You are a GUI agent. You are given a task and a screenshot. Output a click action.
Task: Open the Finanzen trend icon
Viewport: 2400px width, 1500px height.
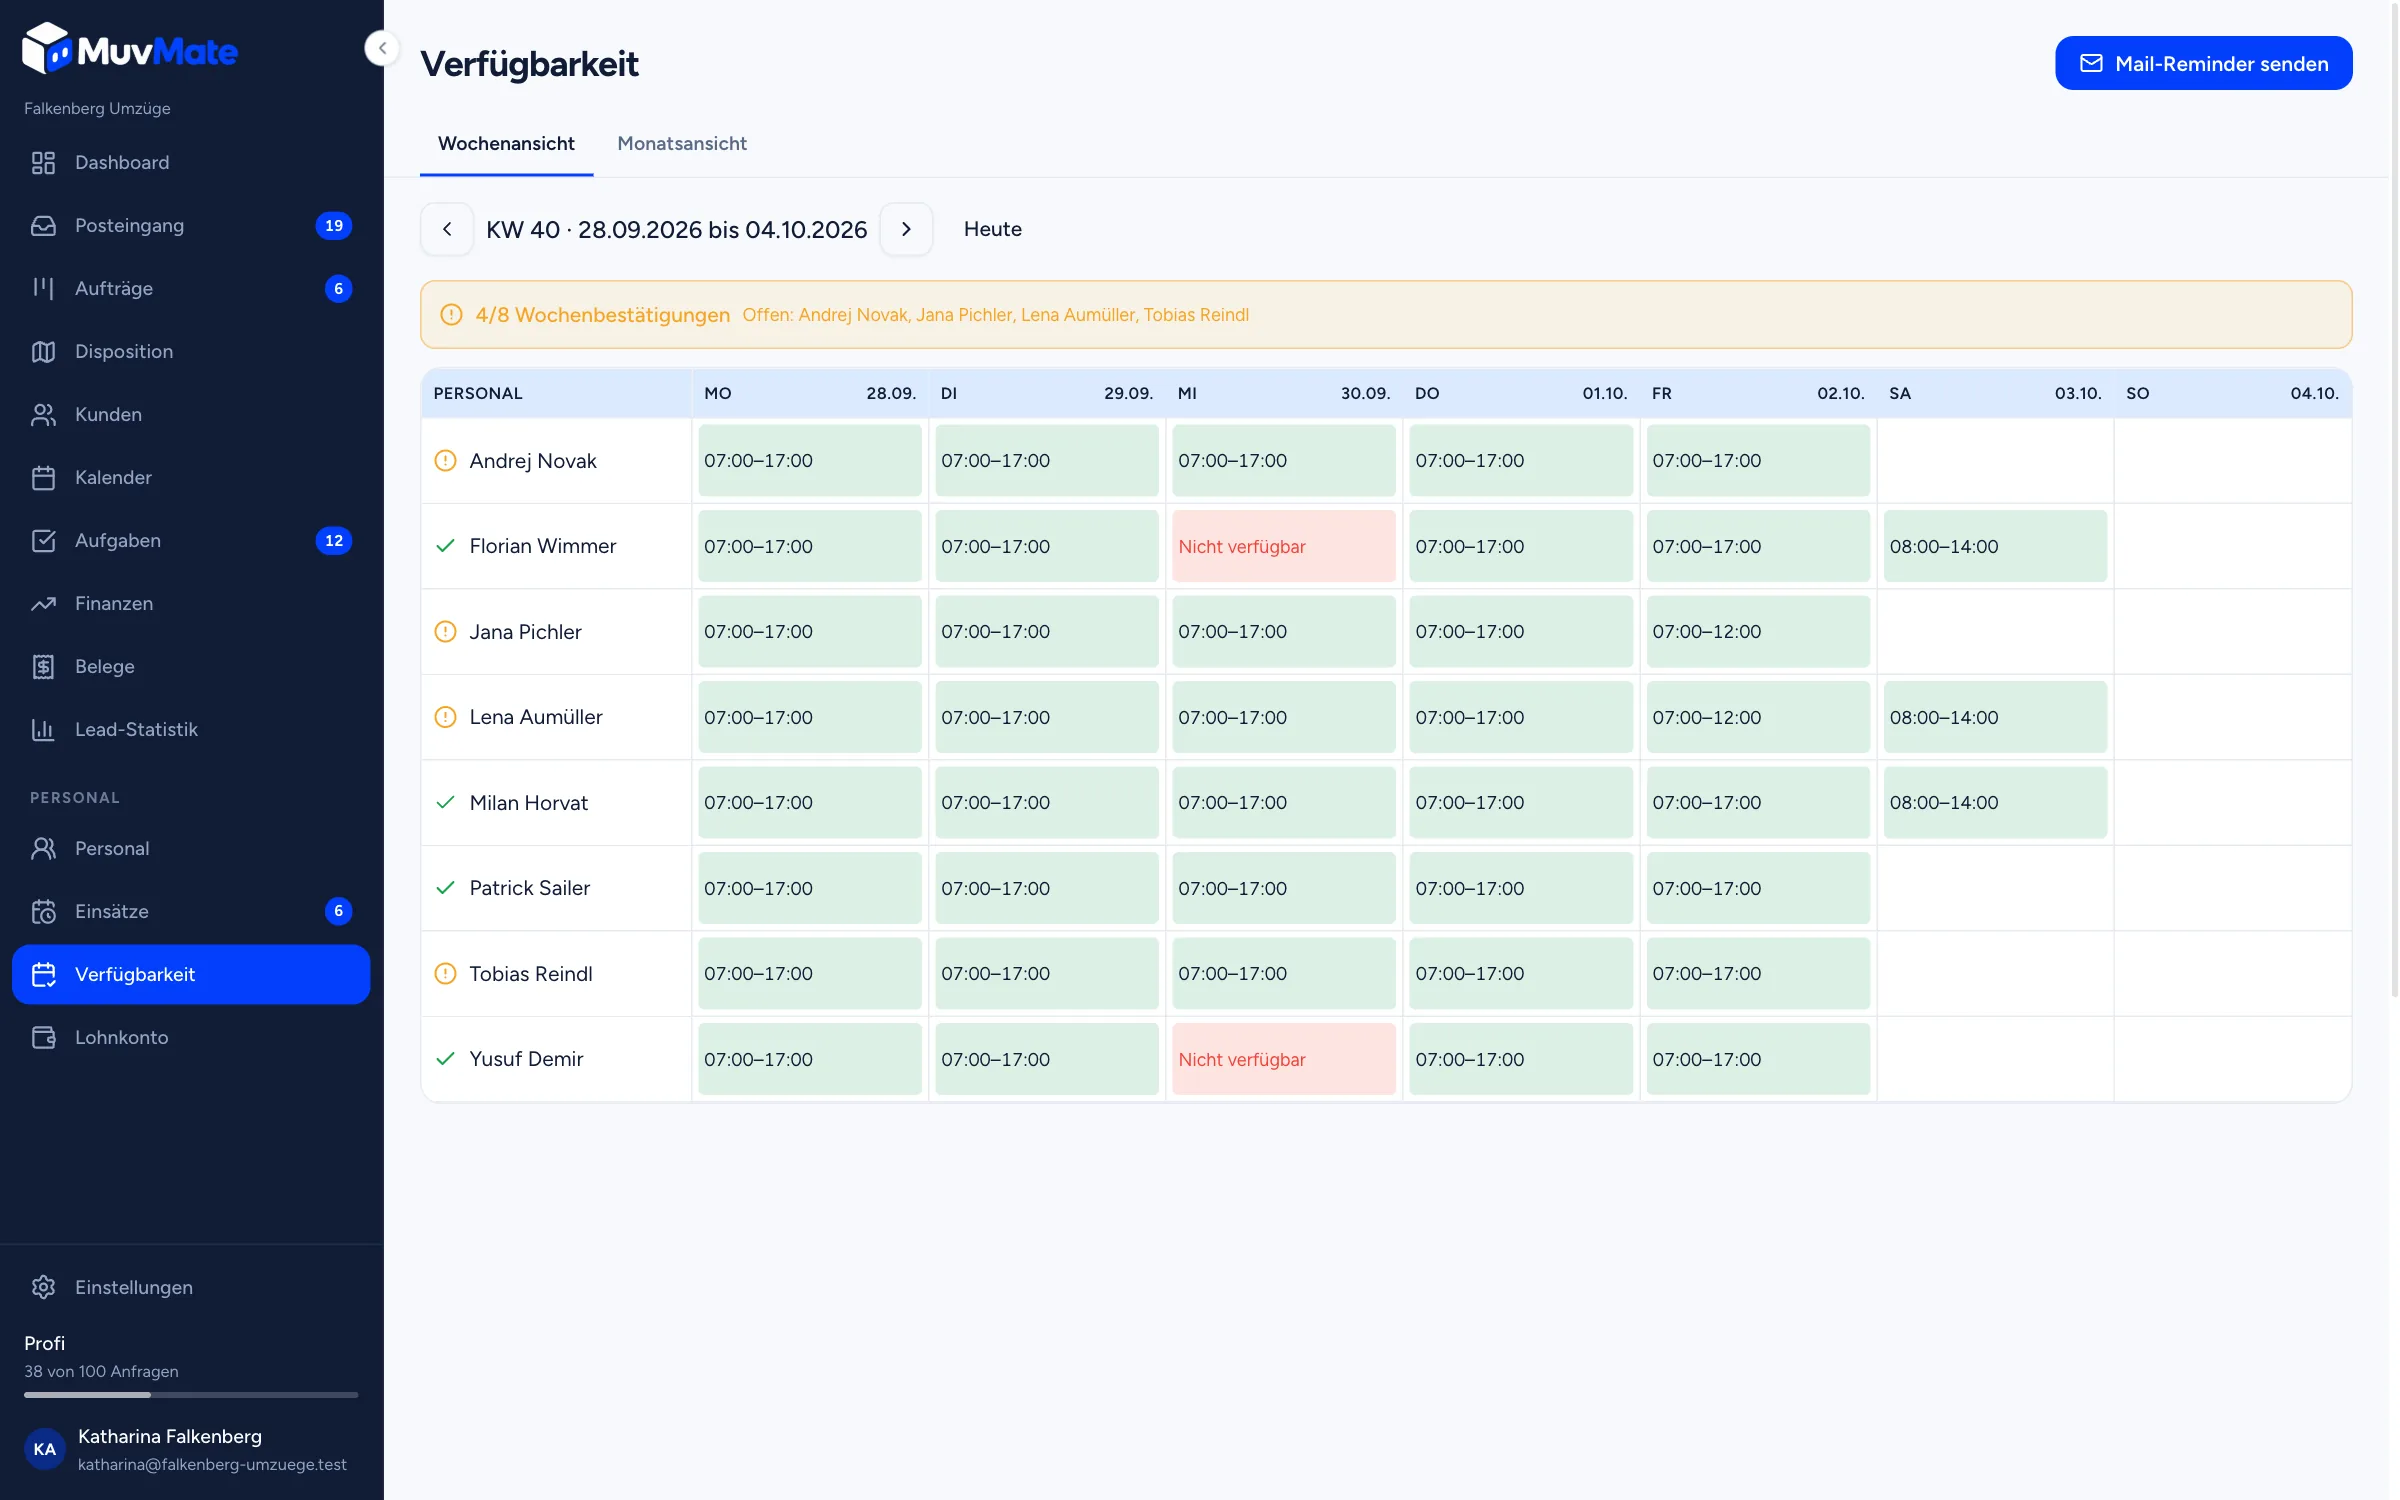(43, 603)
